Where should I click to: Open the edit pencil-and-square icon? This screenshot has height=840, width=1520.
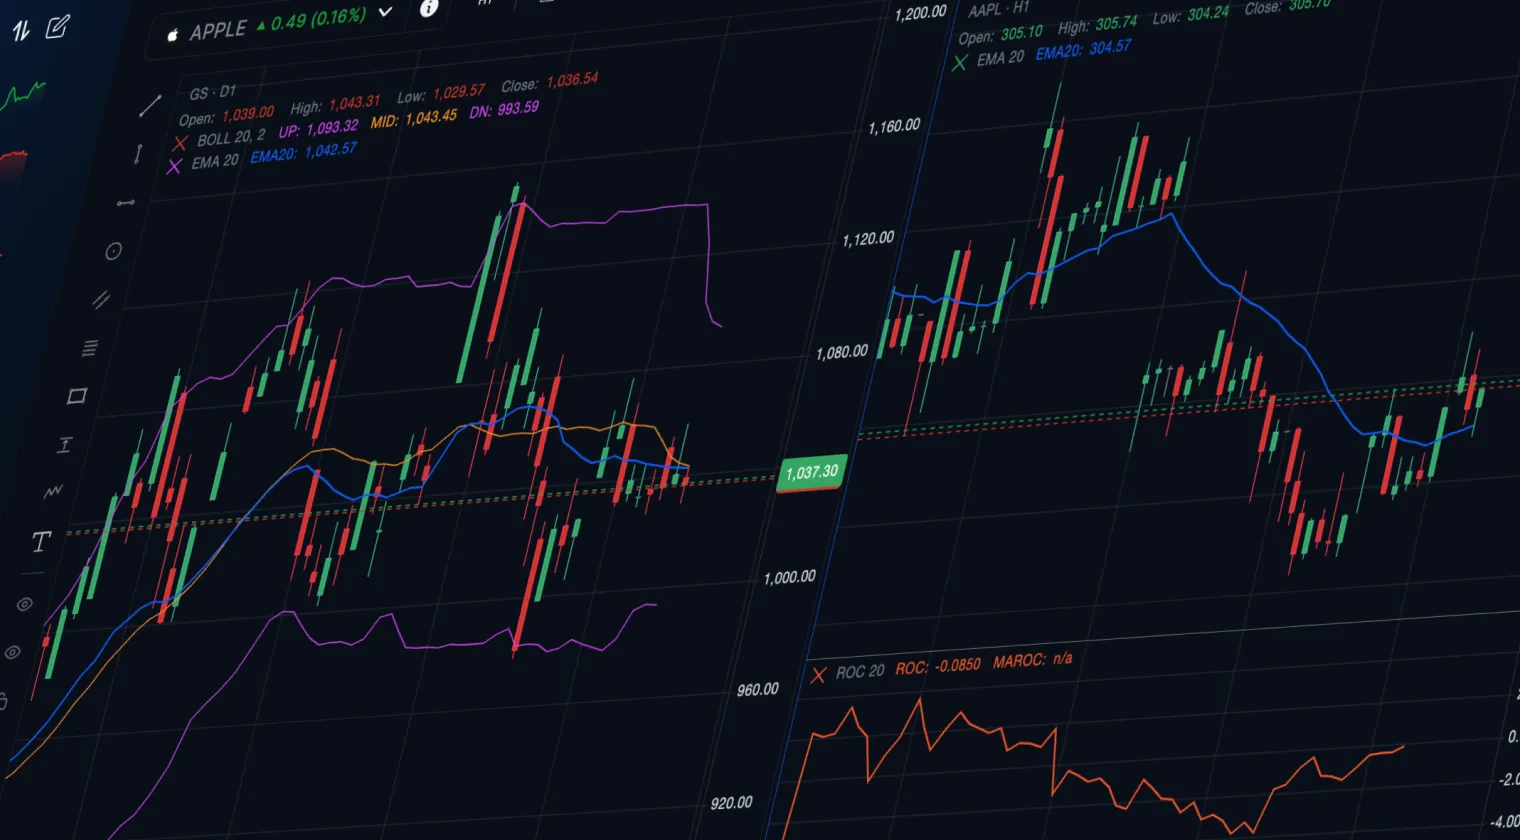click(58, 27)
